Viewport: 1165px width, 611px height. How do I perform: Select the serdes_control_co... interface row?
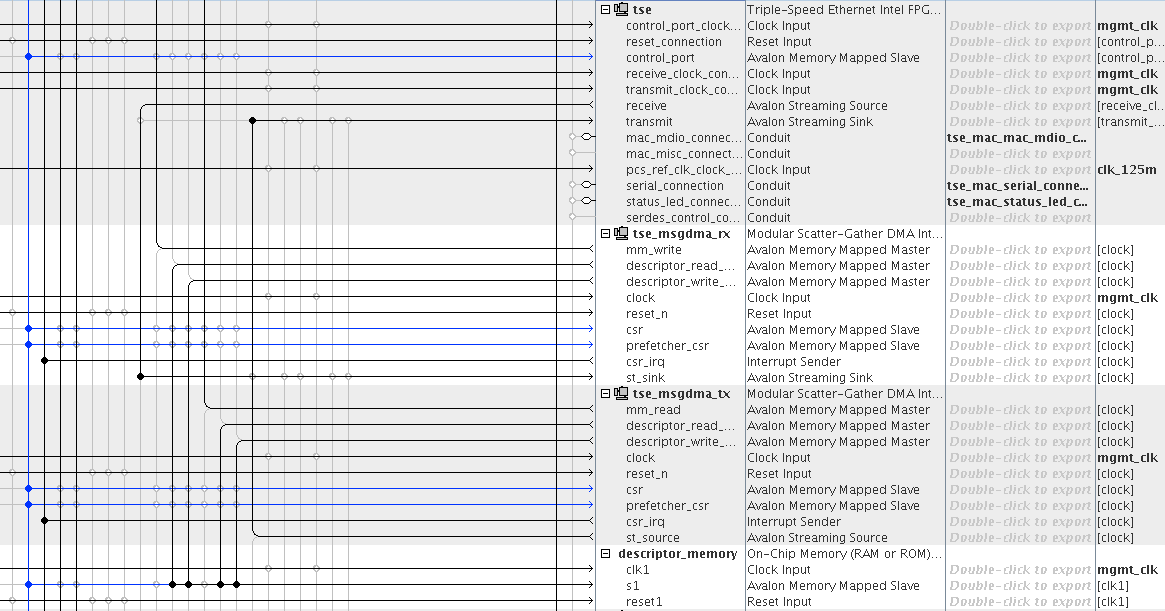click(683, 217)
